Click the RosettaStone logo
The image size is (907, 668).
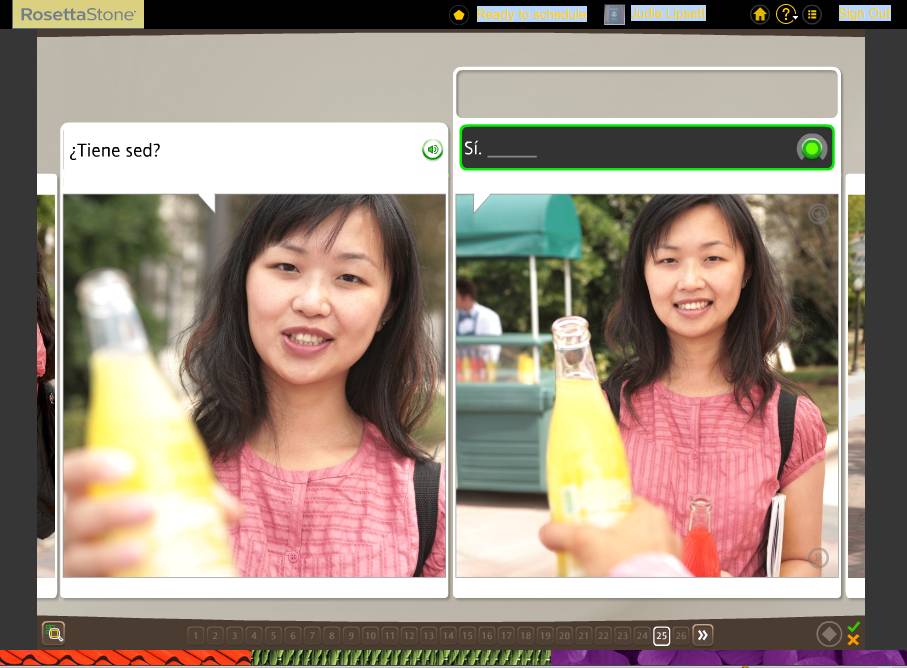click(x=78, y=14)
